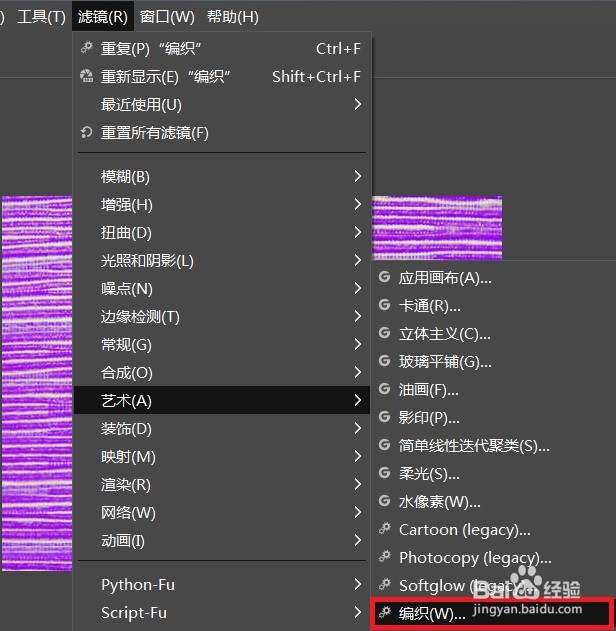Expand the Script-Fu submenu arrow
This screenshot has height=631, width=616.
(x=358, y=612)
